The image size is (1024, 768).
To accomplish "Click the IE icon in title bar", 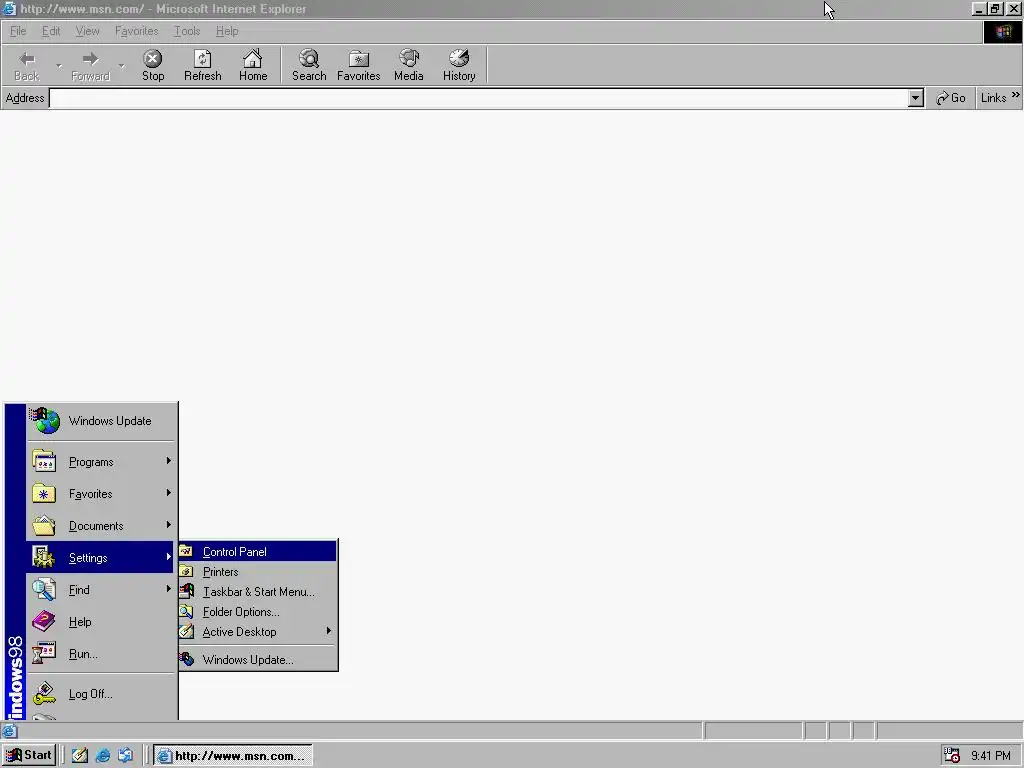I will click(9, 8).
